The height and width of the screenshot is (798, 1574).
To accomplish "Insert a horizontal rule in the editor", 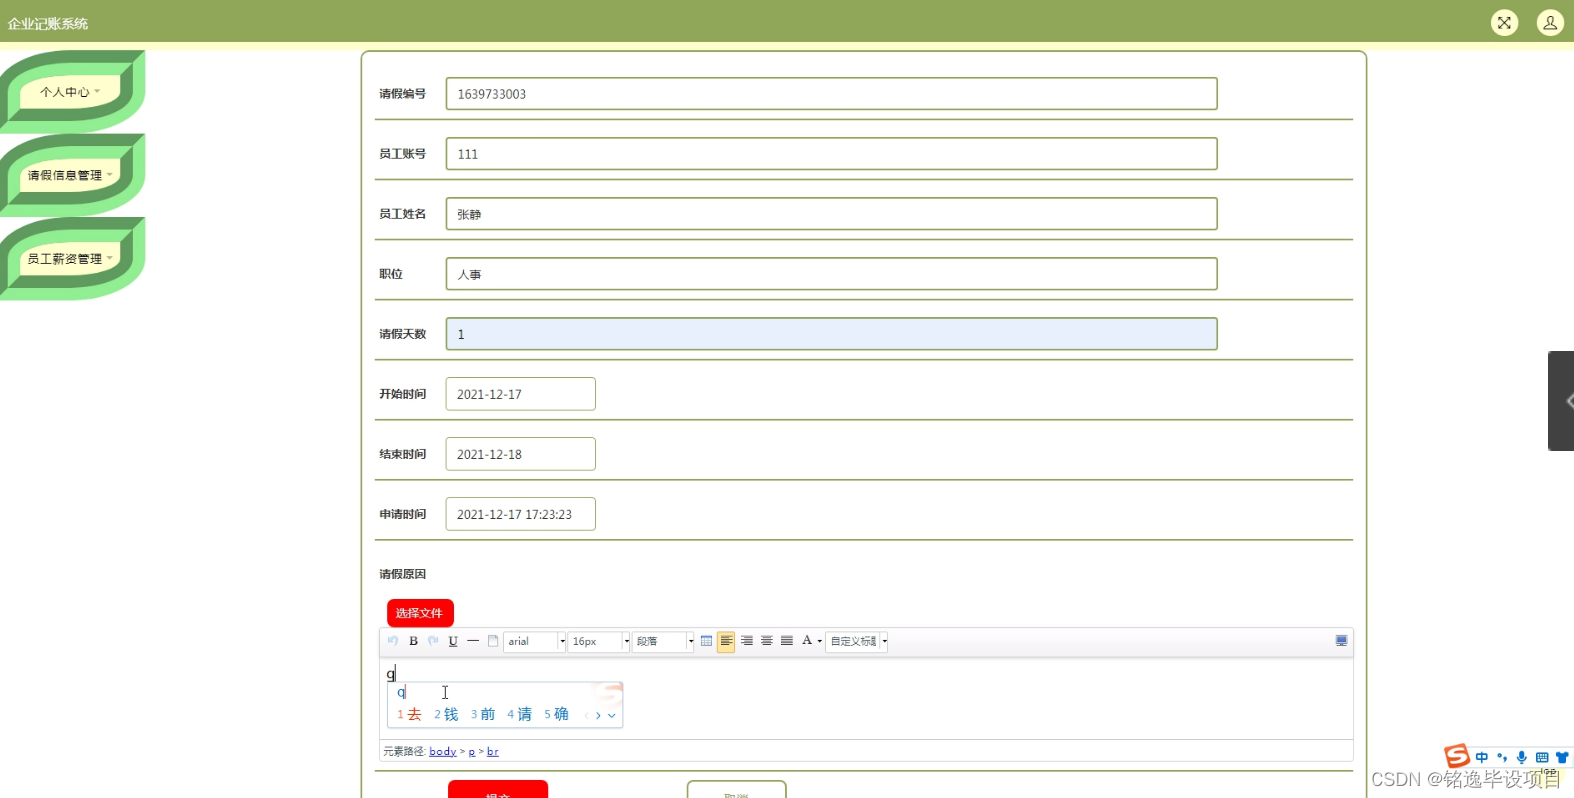I will 473,641.
